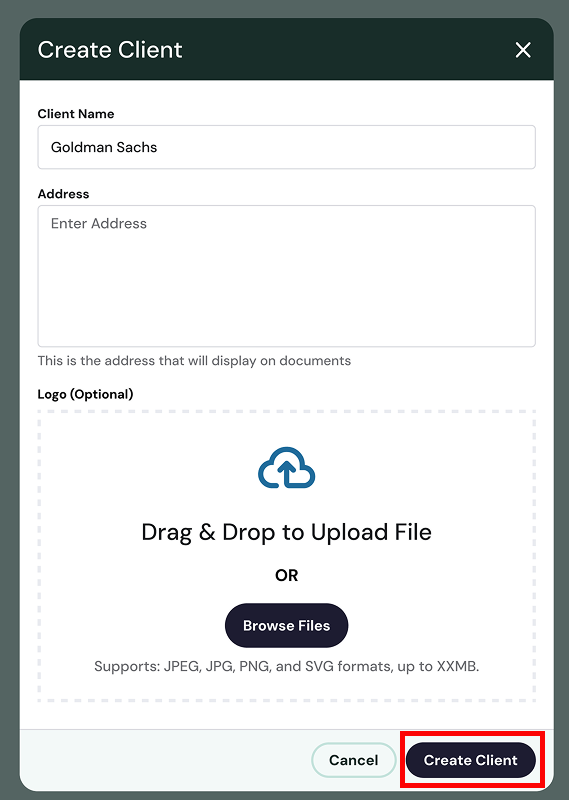Click the supported formats note below Browse Files

coord(286,666)
